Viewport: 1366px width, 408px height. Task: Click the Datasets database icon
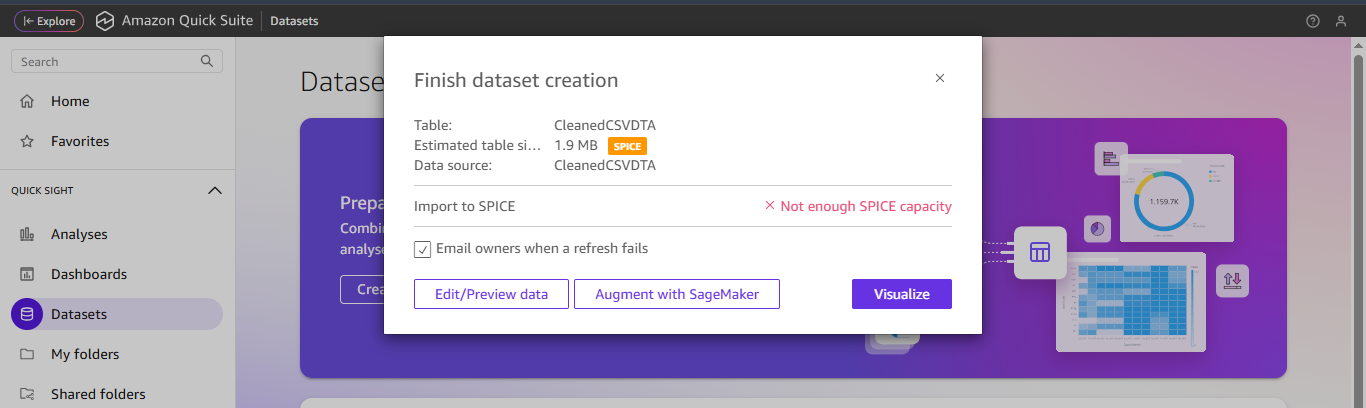pos(27,314)
